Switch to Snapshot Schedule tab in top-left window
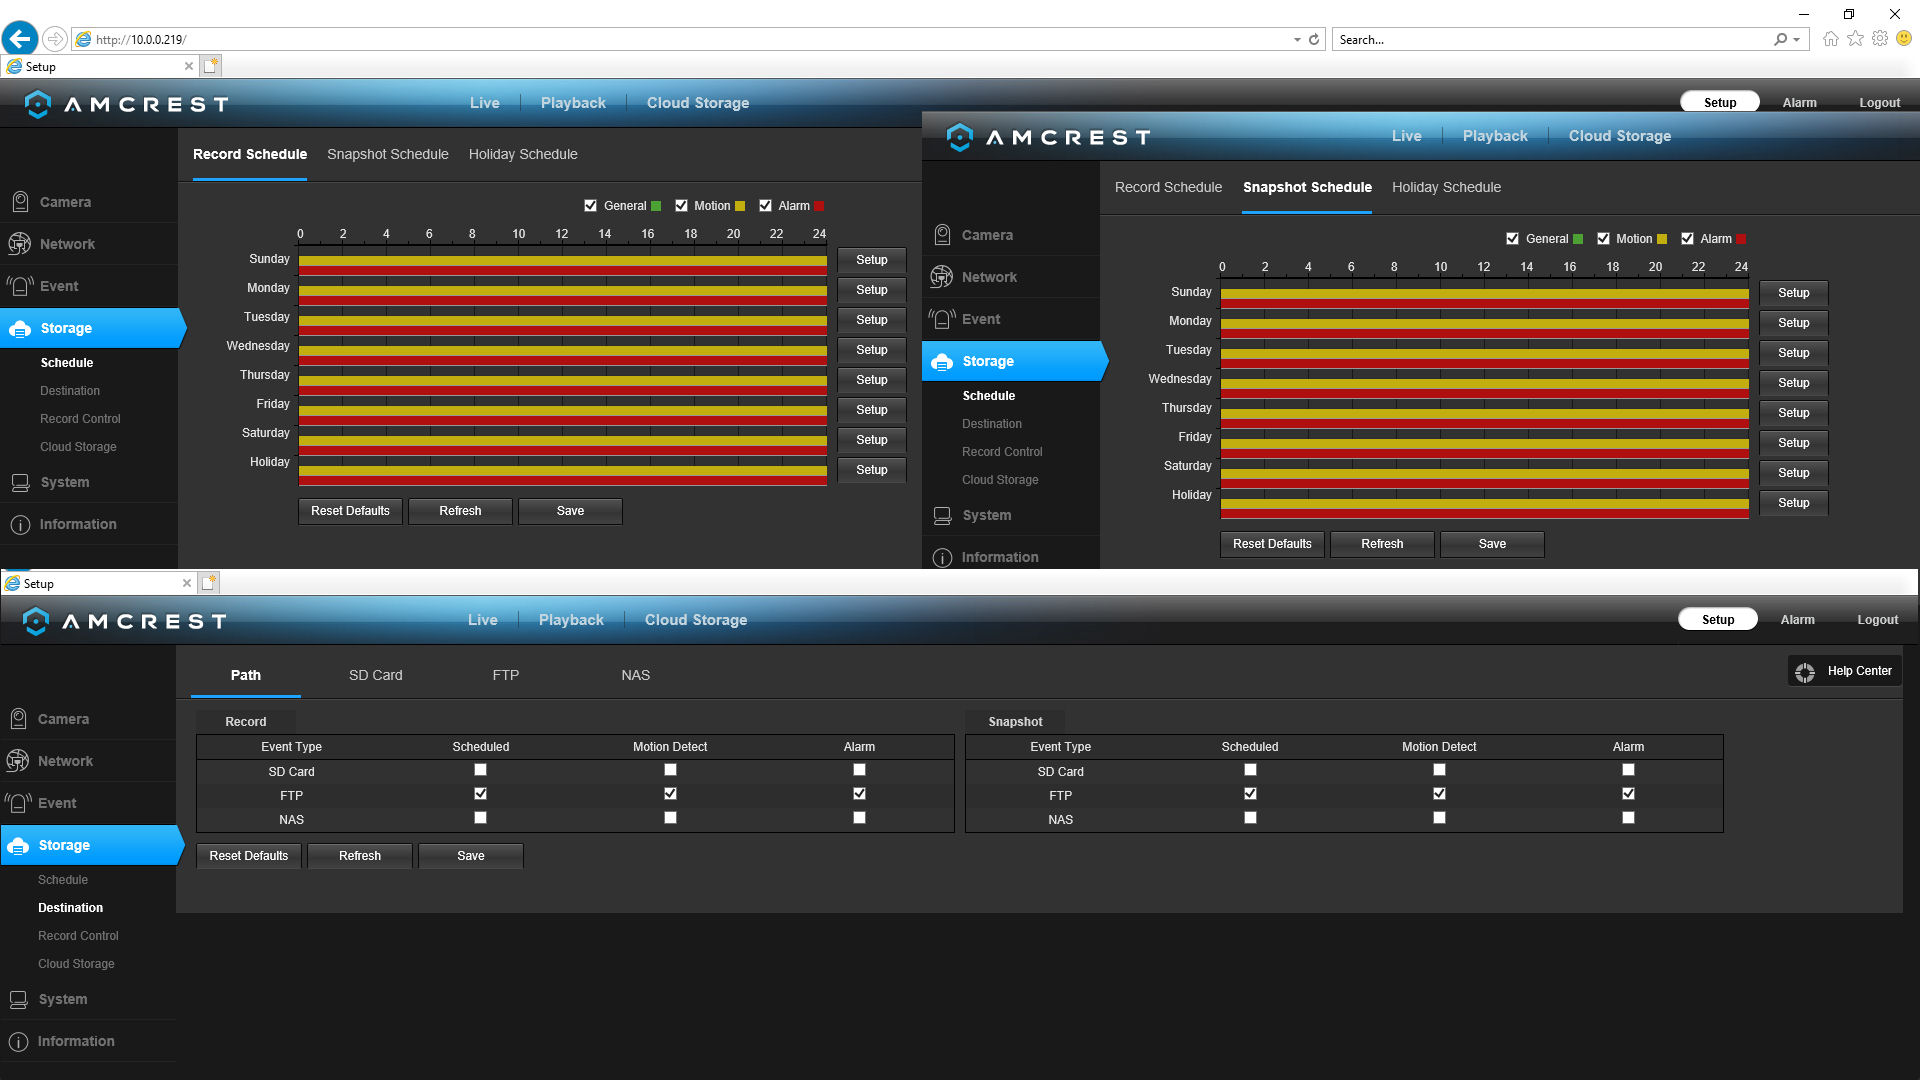 pos(387,154)
